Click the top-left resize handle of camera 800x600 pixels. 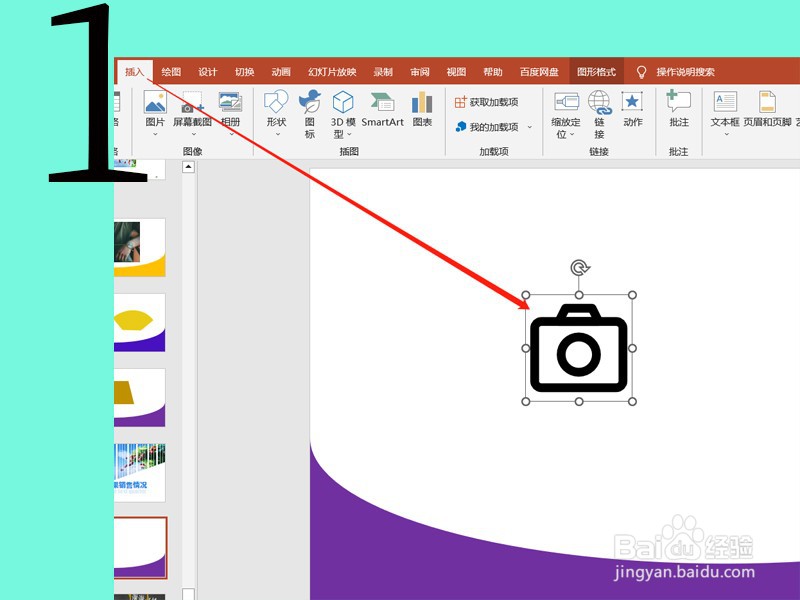(526, 295)
